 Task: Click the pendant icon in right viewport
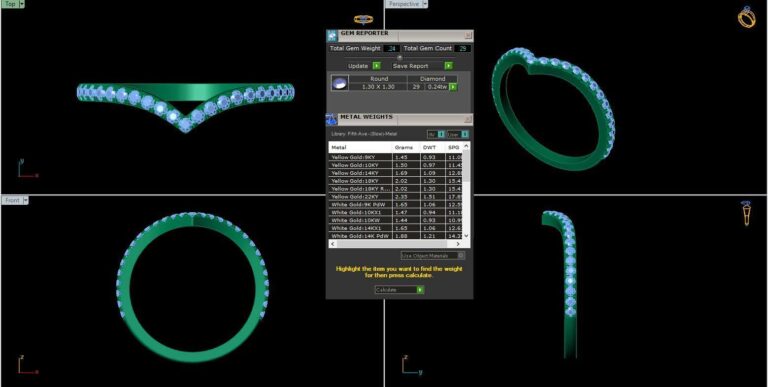tap(746, 214)
